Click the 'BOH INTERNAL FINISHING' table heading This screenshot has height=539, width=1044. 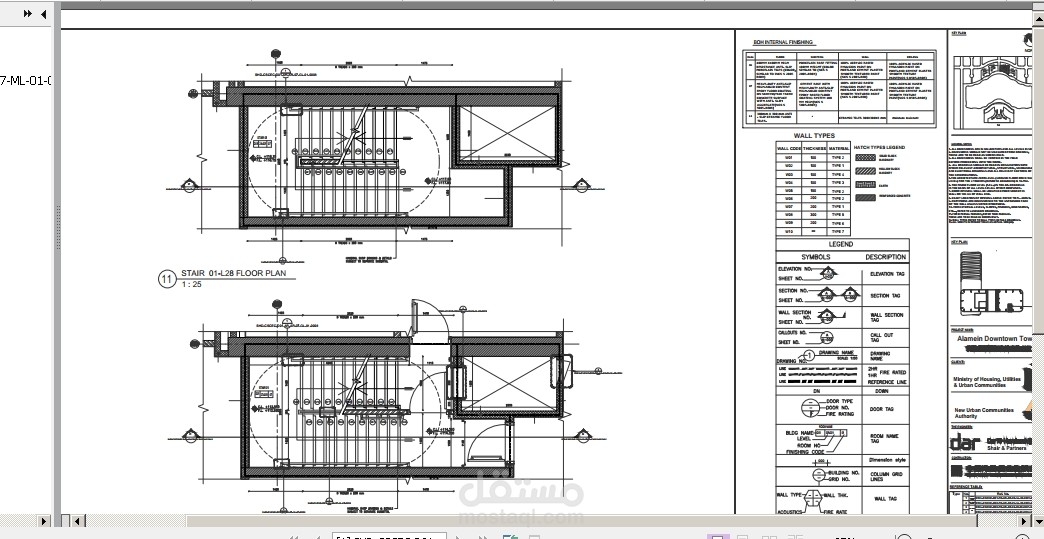pyautogui.click(x=783, y=43)
